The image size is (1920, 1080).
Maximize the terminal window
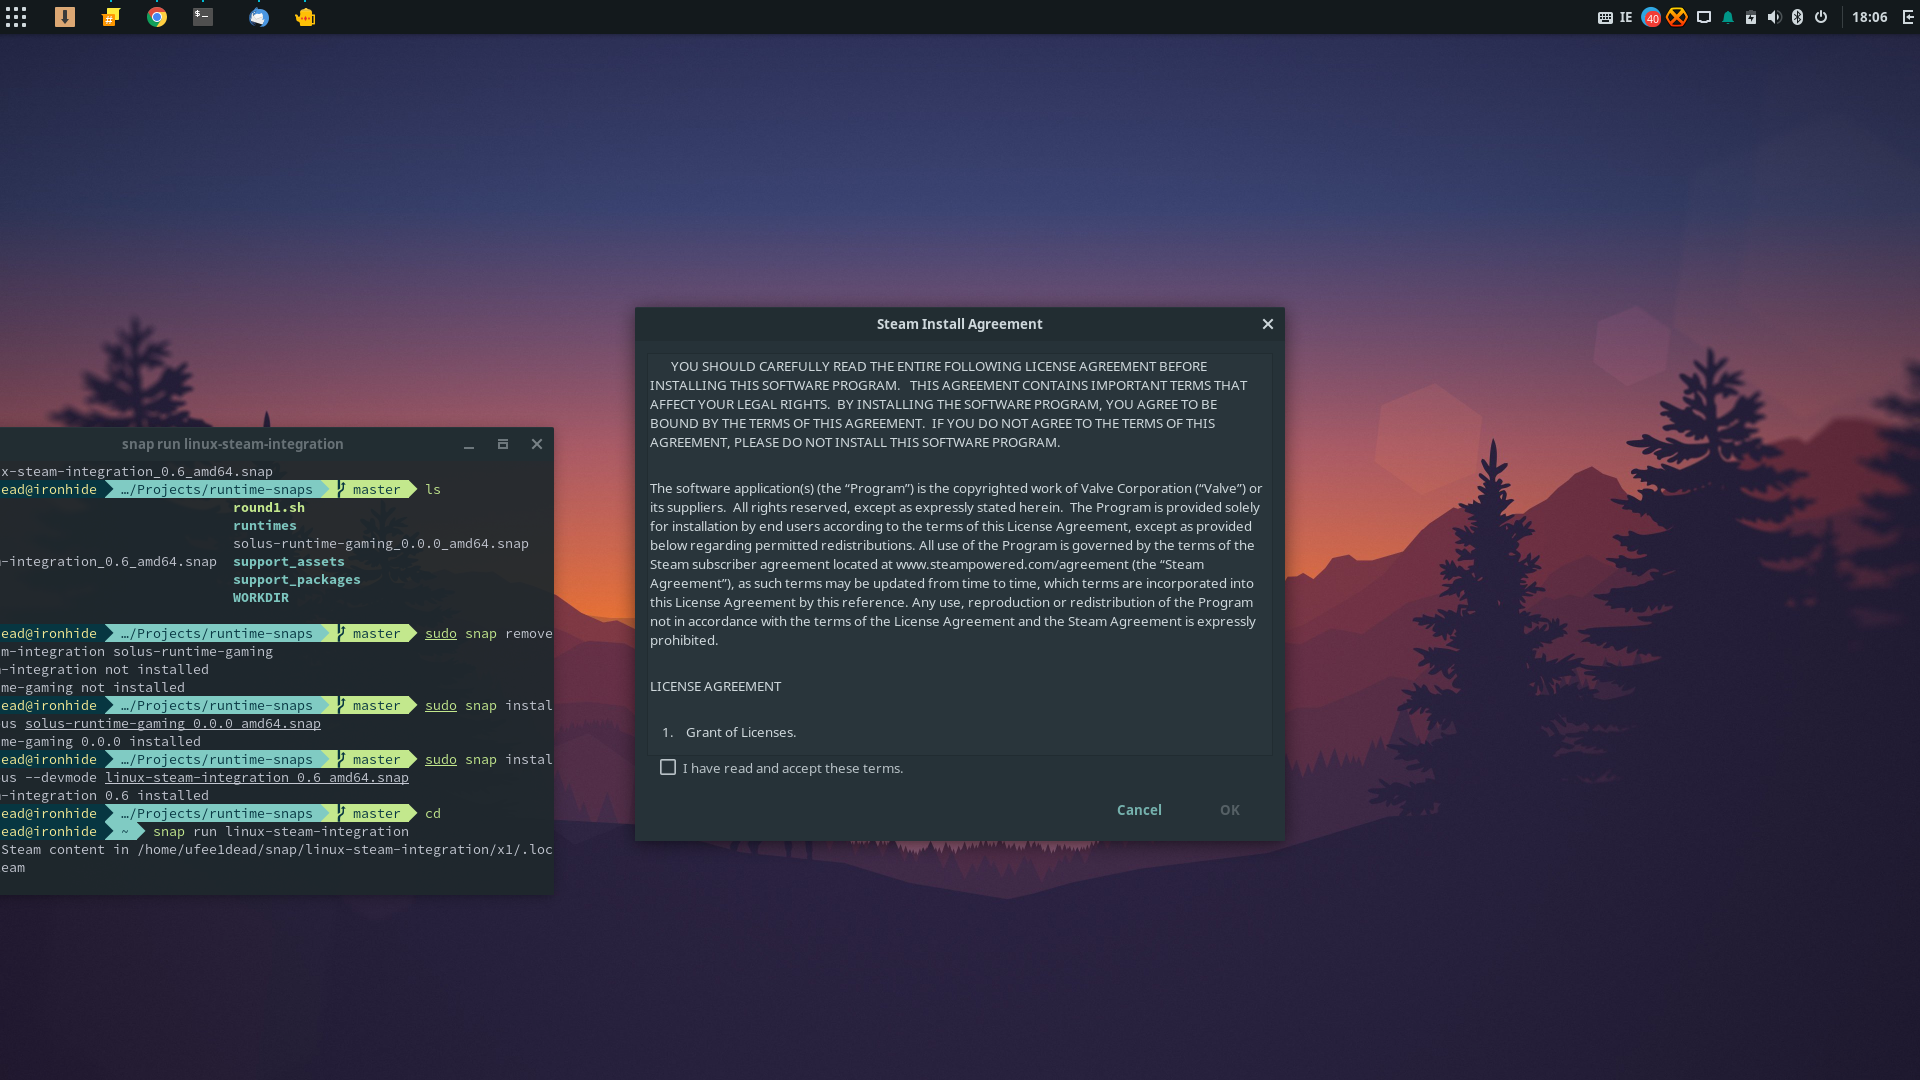coord(503,444)
